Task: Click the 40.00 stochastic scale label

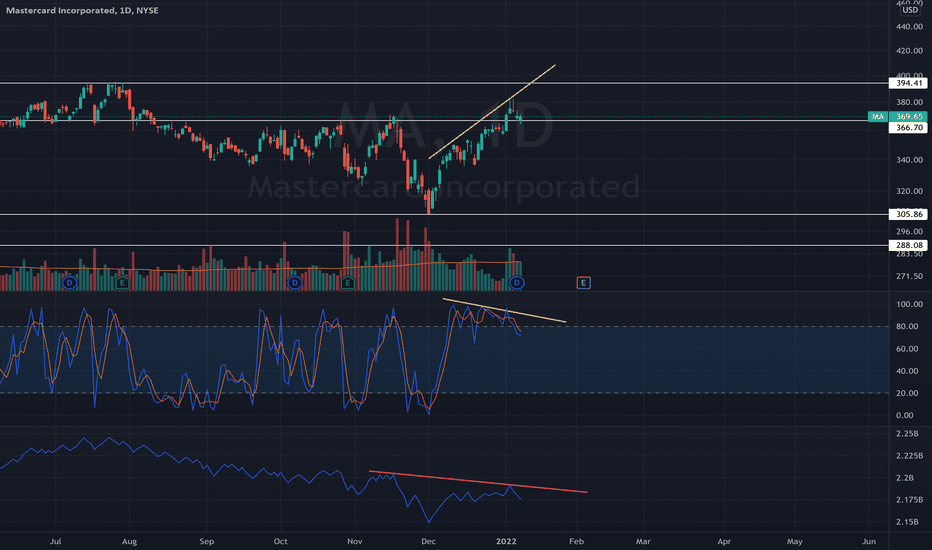Action: click(907, 371)
